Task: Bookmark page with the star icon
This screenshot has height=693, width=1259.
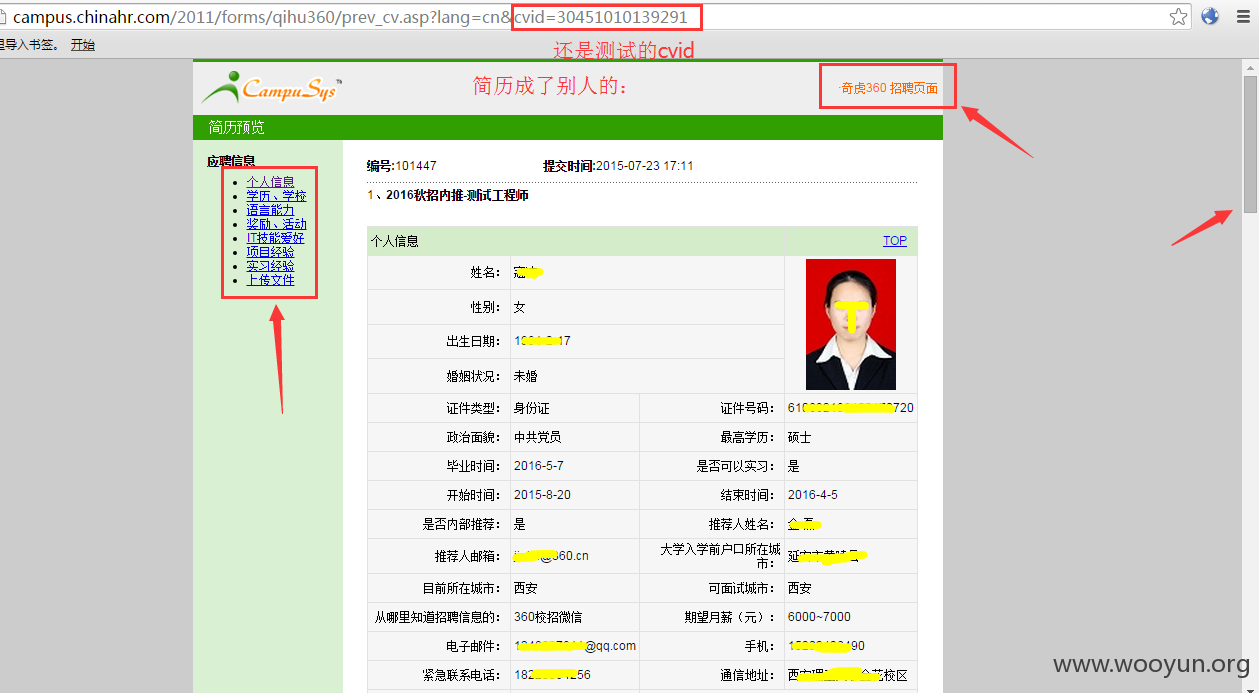Action: (x=1178, y=16)
